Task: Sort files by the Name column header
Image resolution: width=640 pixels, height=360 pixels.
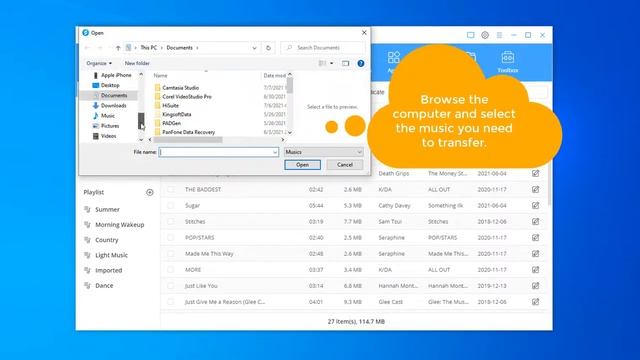Action: 160,76
